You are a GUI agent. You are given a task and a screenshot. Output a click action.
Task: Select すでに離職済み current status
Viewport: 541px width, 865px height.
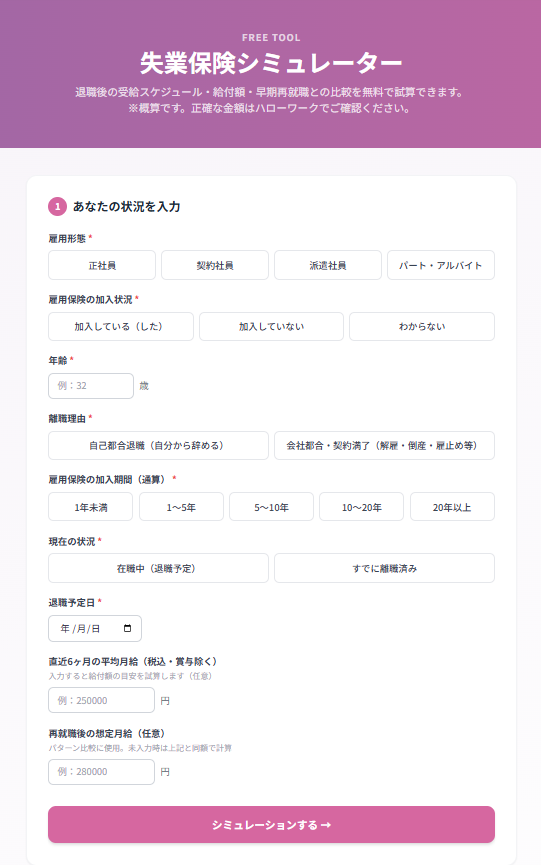point(384,568)
